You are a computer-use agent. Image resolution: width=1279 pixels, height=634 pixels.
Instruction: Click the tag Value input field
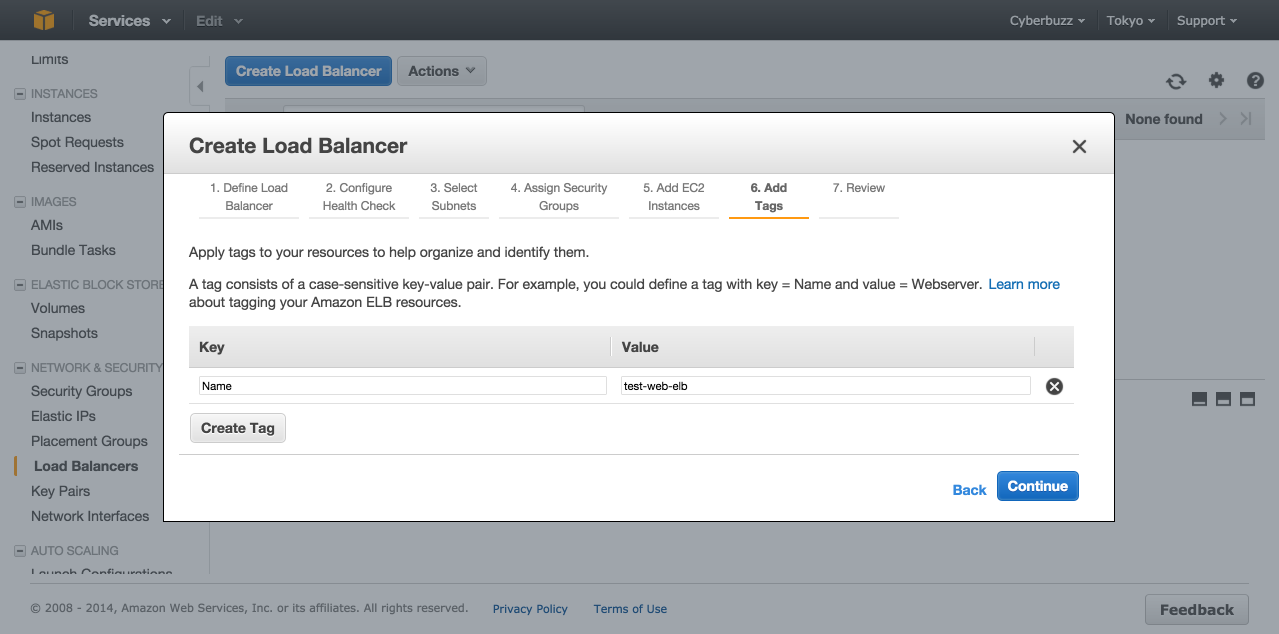(x=825, y=386)
